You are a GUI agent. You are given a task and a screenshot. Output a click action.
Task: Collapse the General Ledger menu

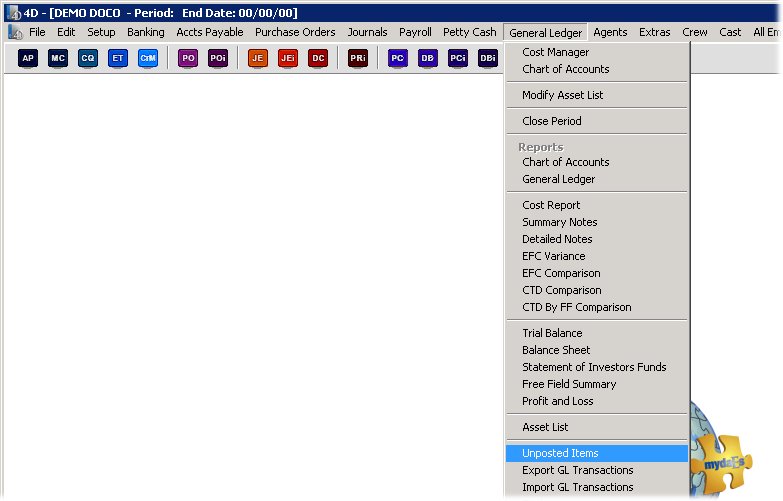(545, 33)
